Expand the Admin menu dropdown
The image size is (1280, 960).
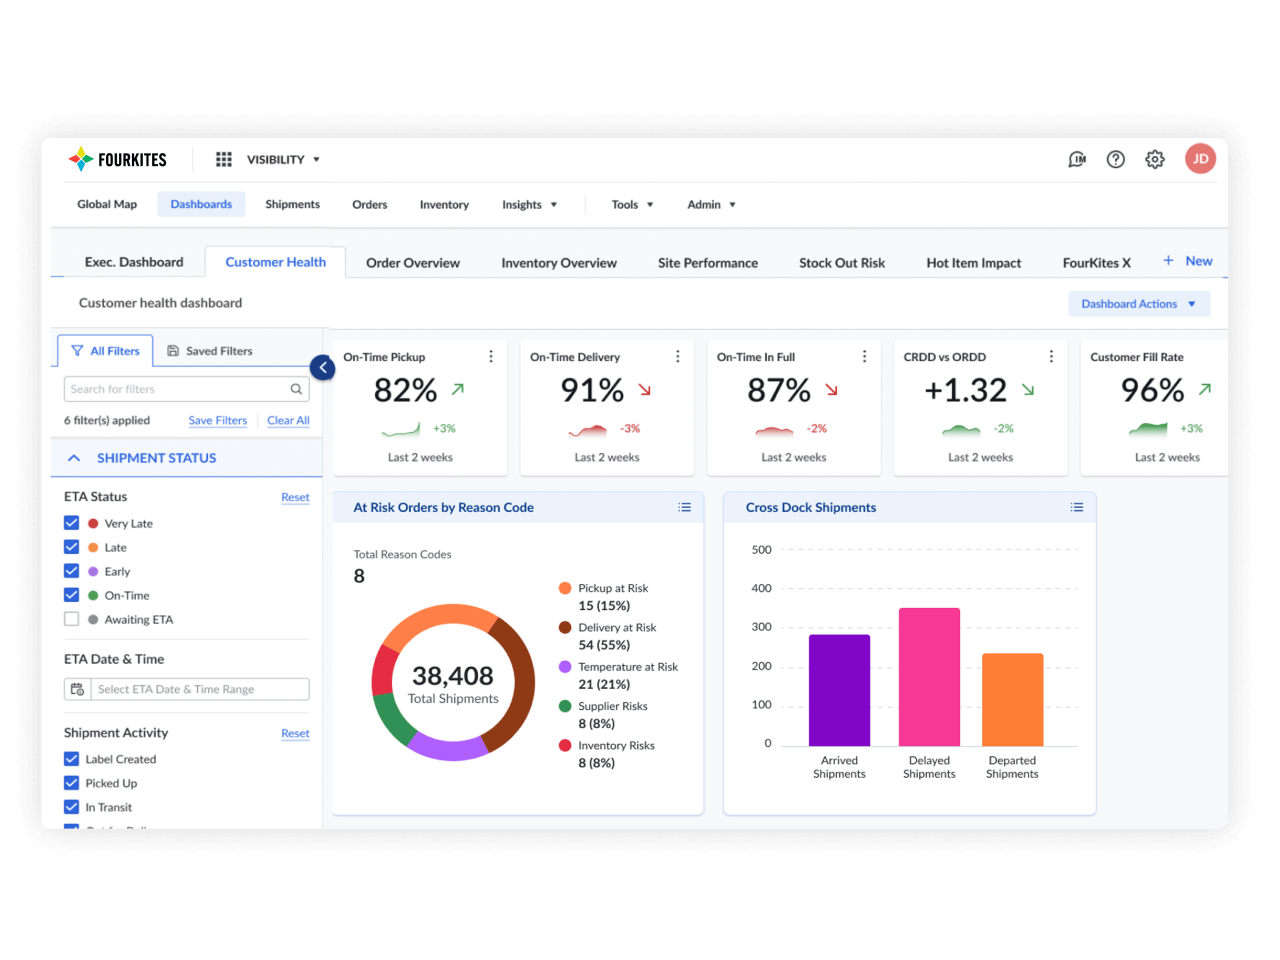click(x=712, y=204)
